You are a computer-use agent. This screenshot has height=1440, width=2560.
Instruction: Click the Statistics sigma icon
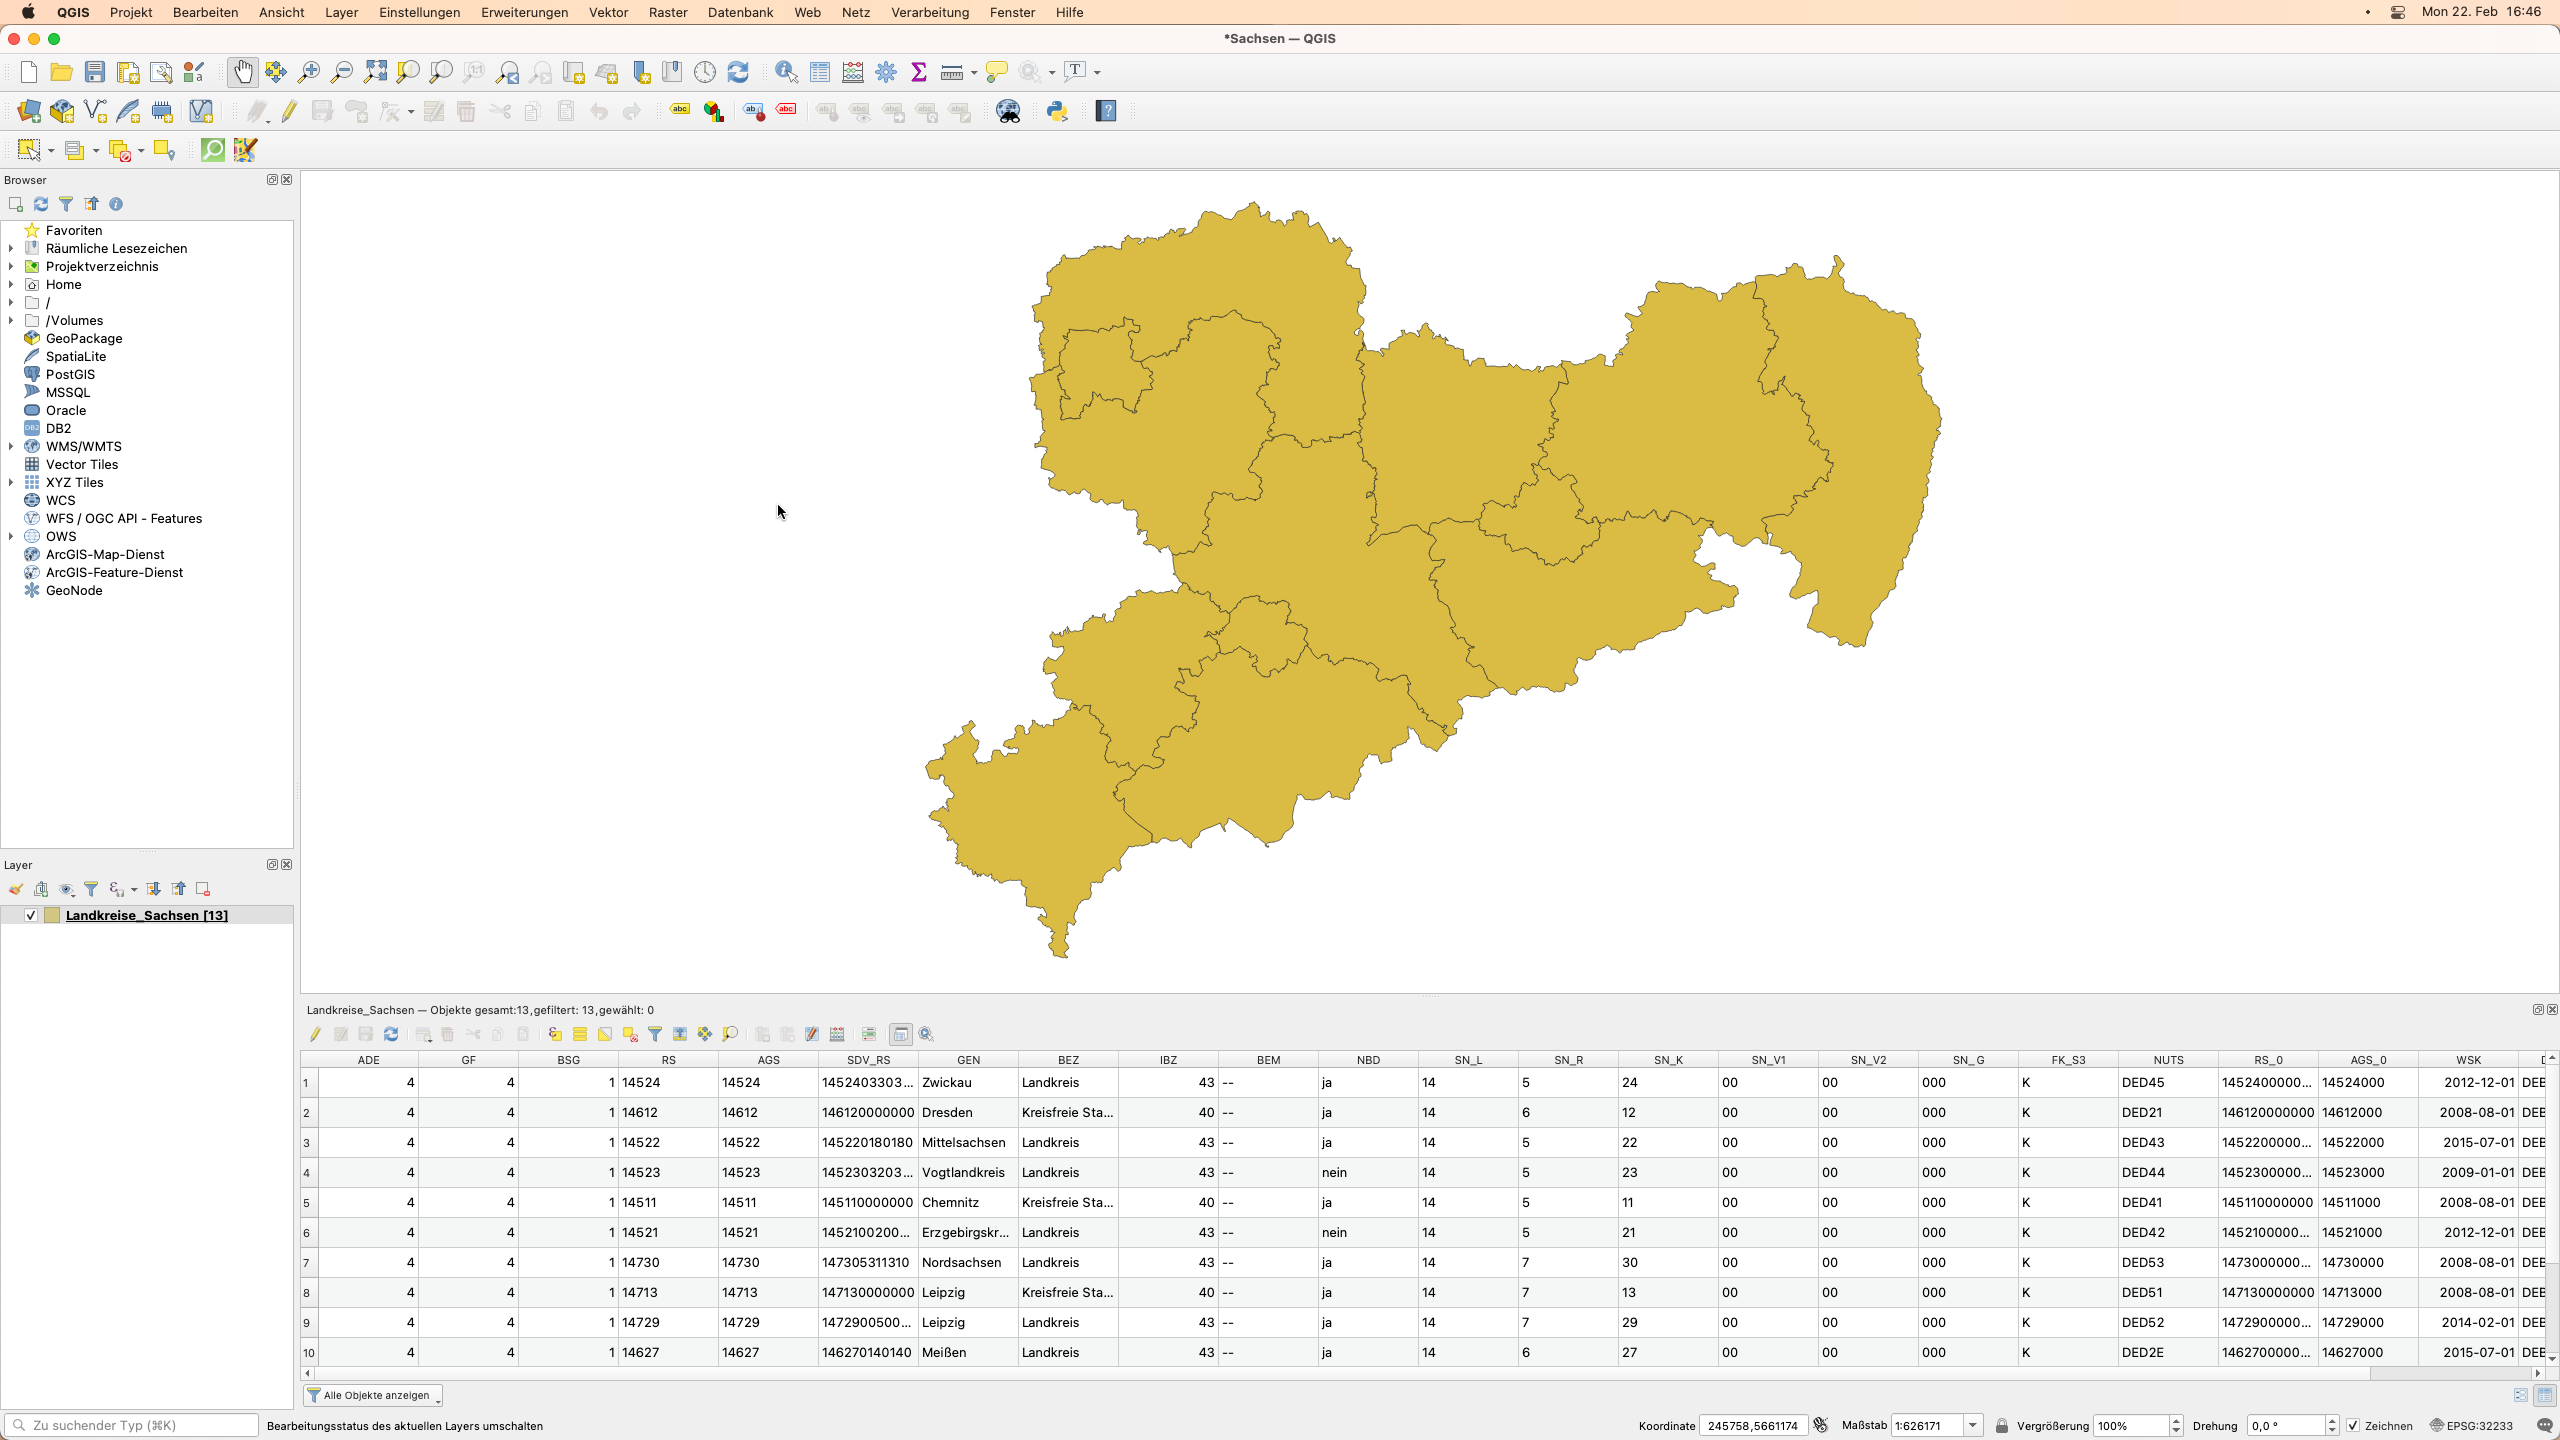click(x=919, y=72)
